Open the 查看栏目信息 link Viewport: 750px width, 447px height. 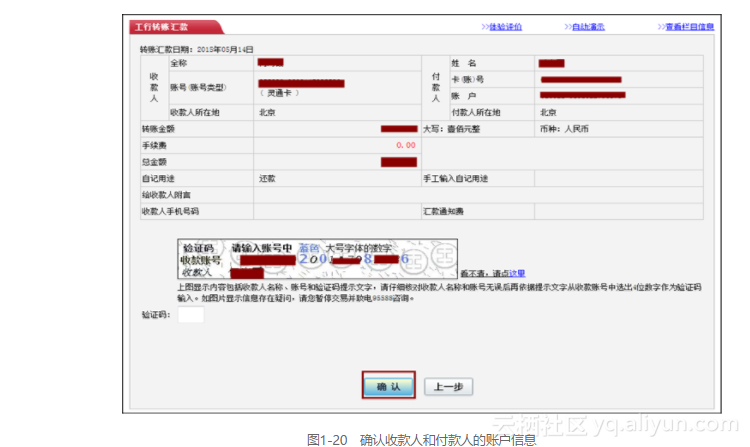(x=689, y=27)
